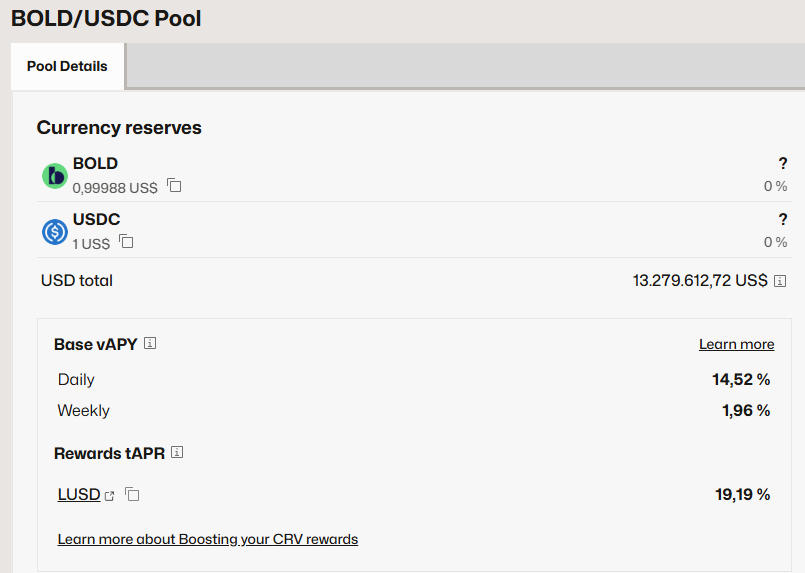Click the 0 % in USDC row
This screenshot has height=573, width=805.
click(775, 242)
